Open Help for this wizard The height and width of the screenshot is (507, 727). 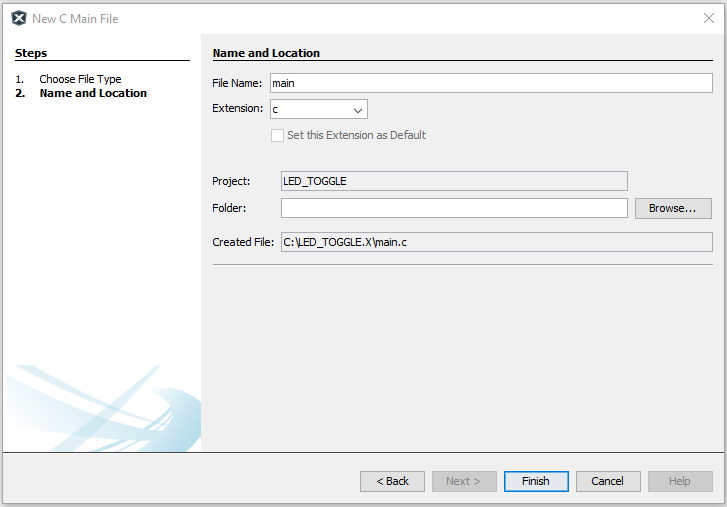(679, 481)
